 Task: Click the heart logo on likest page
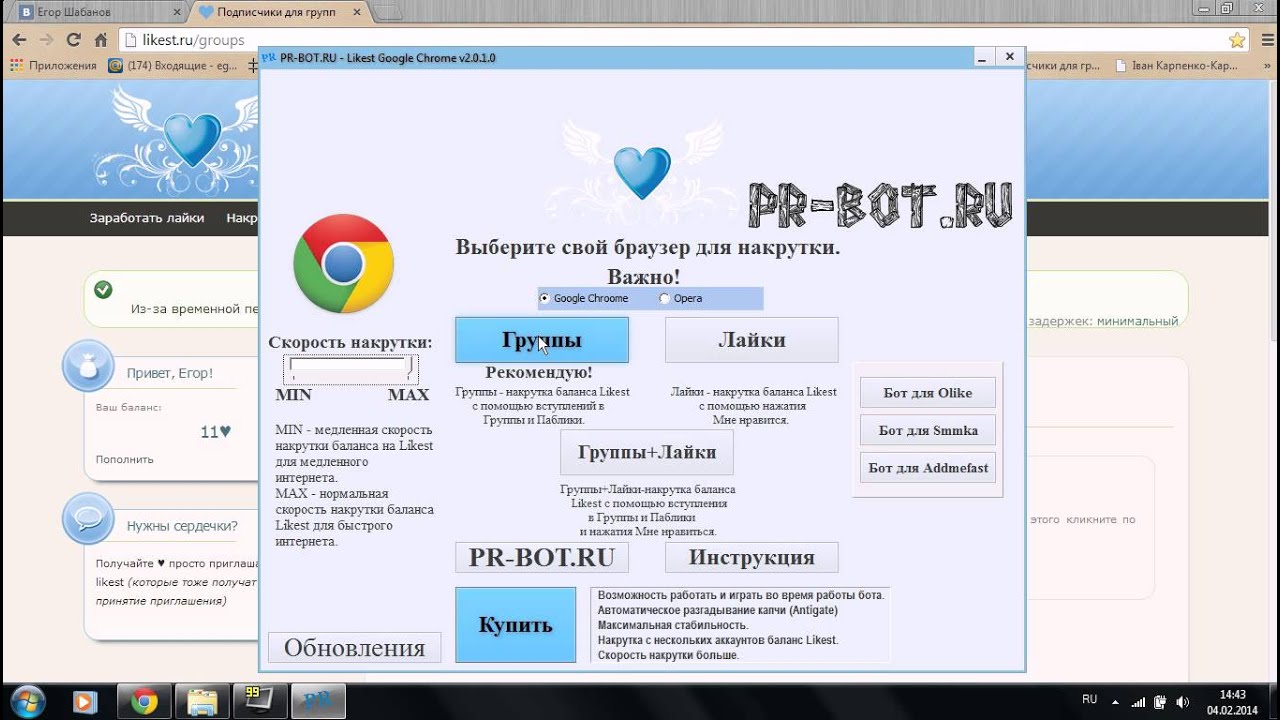[191, 138]
